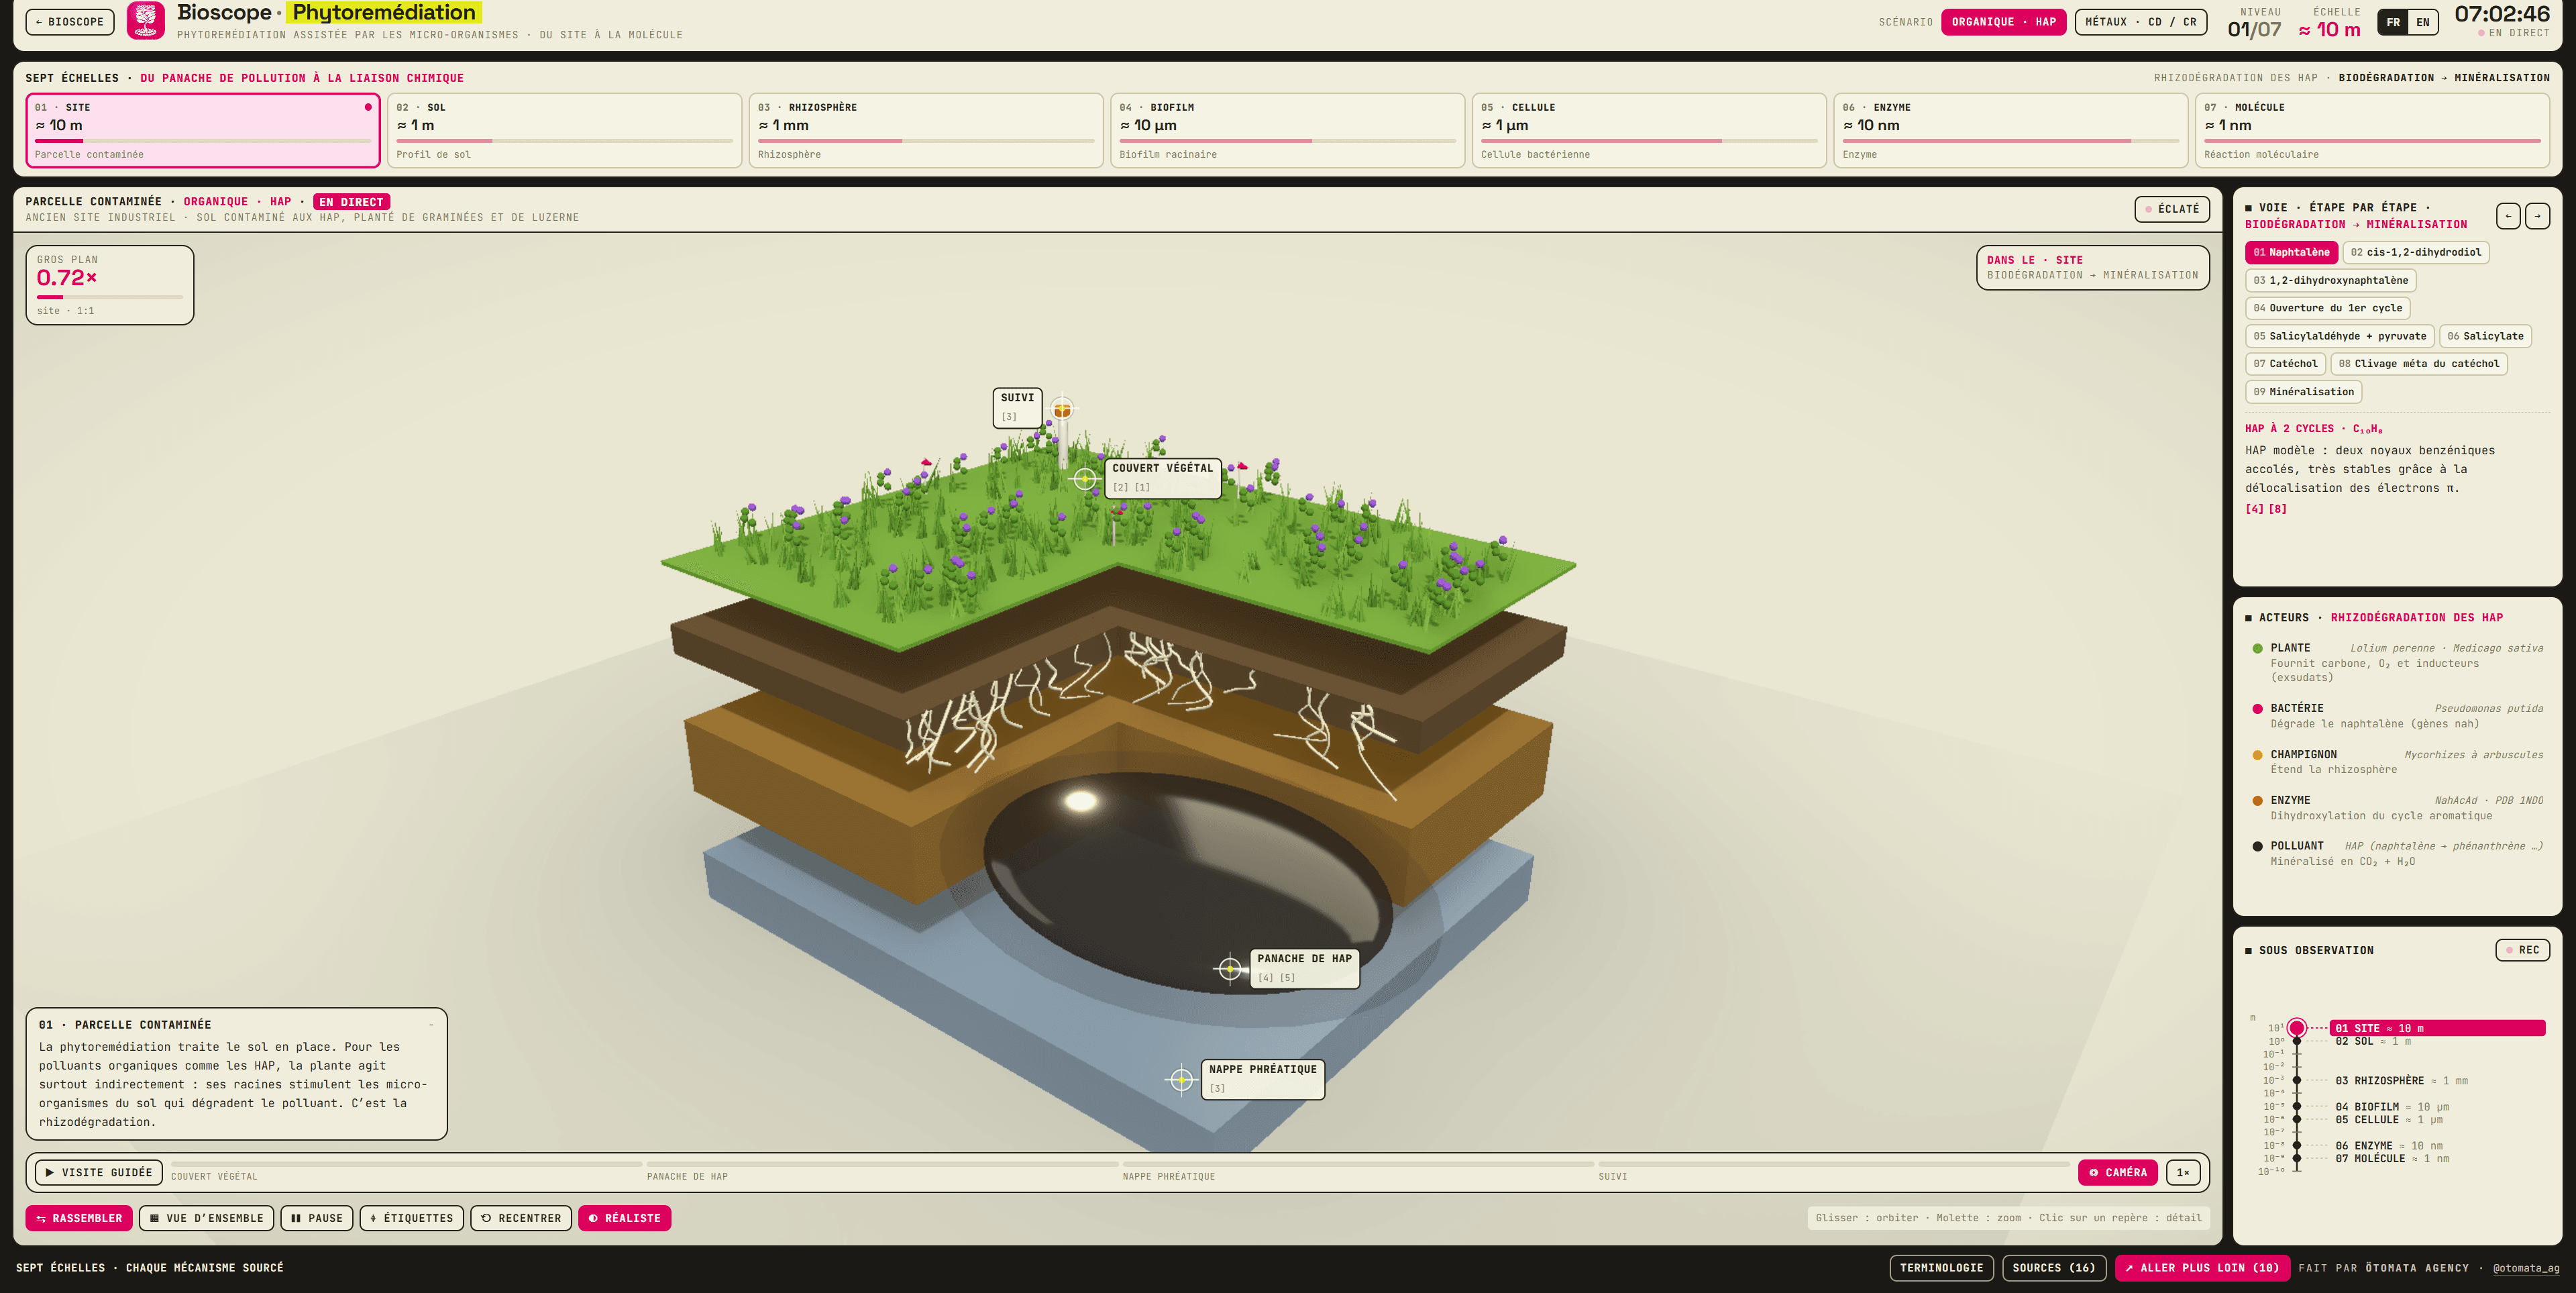
Task: Switch language to EN
Action: 2422,22
